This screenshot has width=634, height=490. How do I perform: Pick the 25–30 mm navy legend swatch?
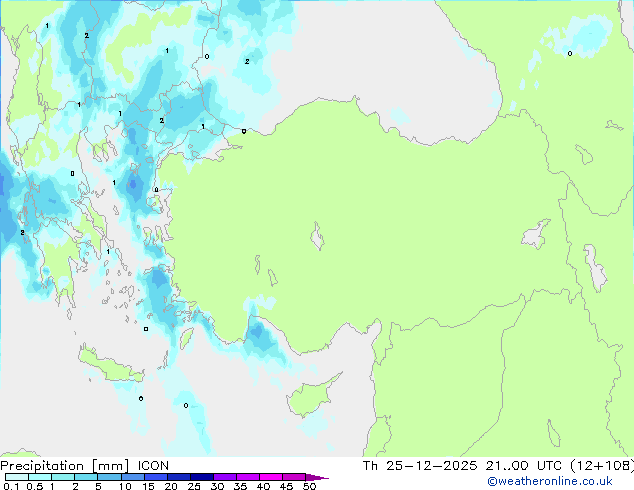click(x=202, y=477)
